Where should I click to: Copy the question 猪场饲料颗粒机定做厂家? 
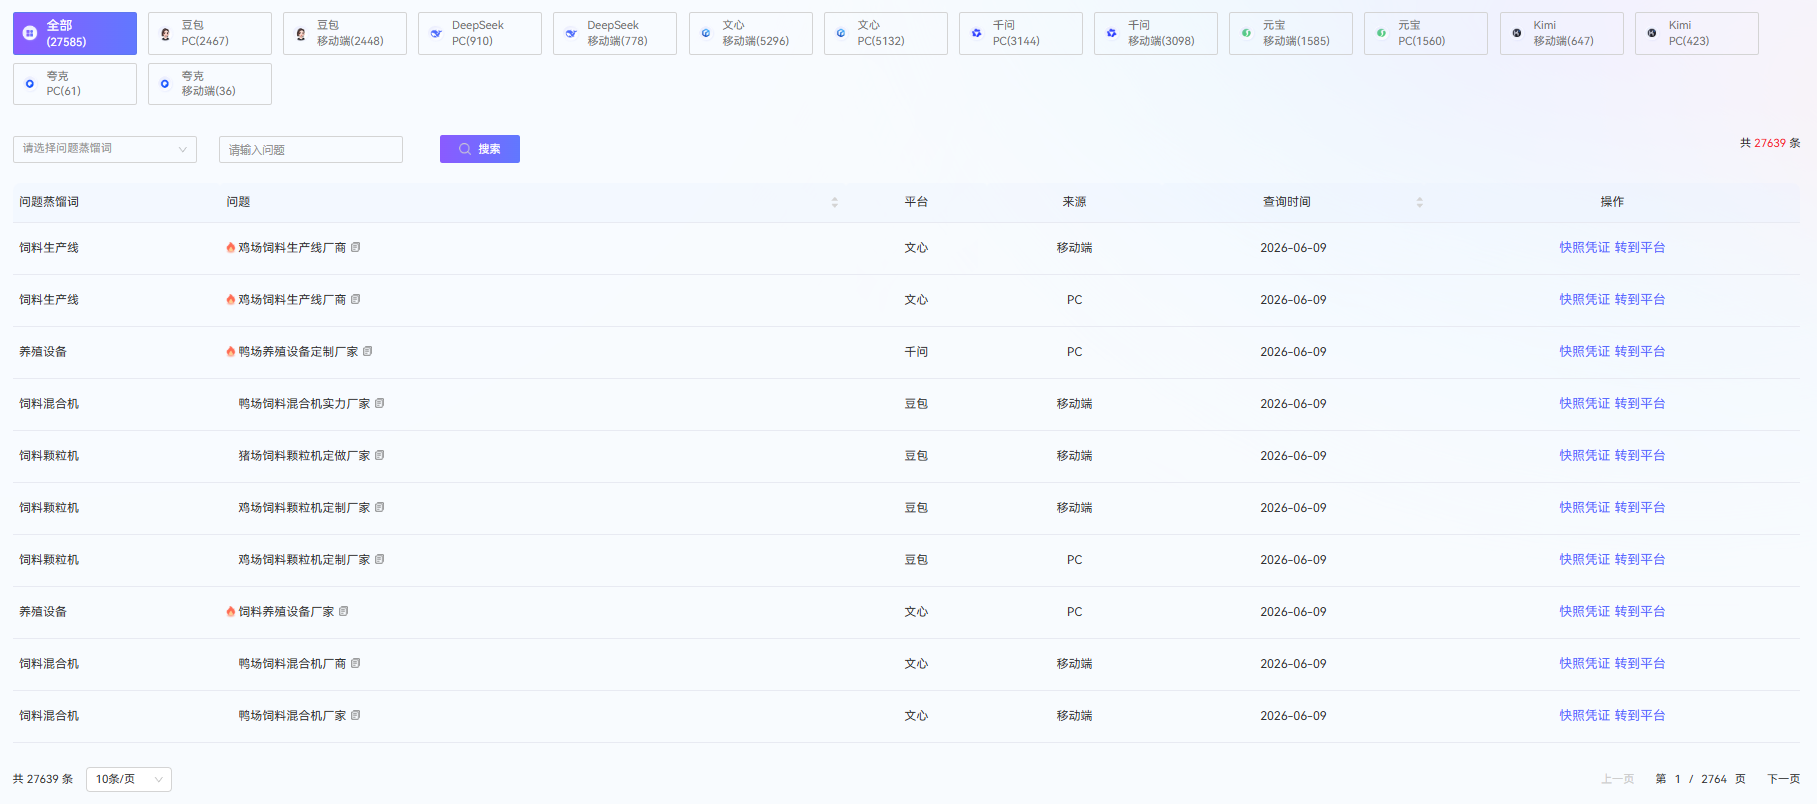tap(380, 455)
